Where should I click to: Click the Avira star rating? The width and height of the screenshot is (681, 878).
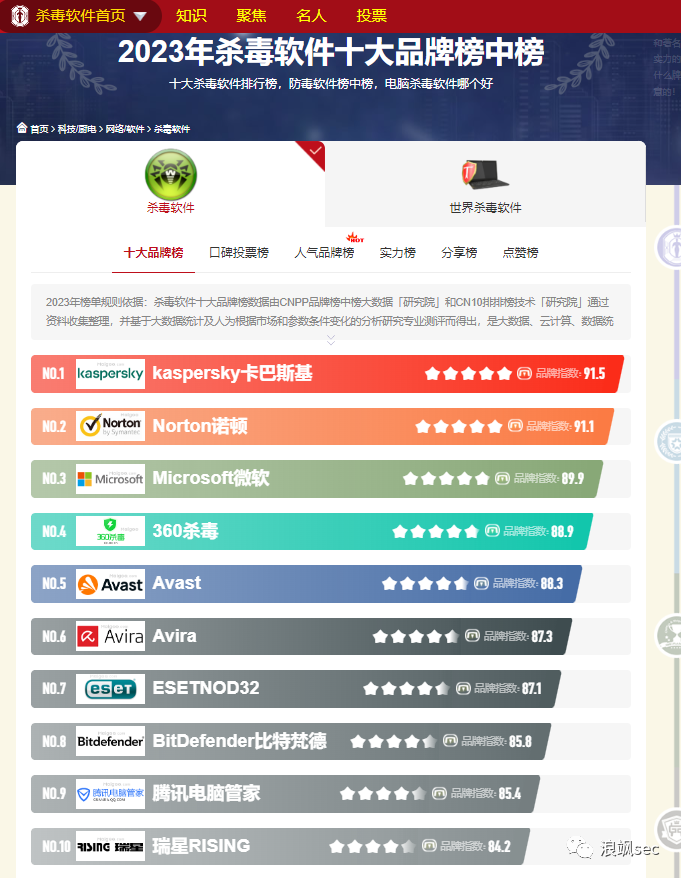coord(416,636)
